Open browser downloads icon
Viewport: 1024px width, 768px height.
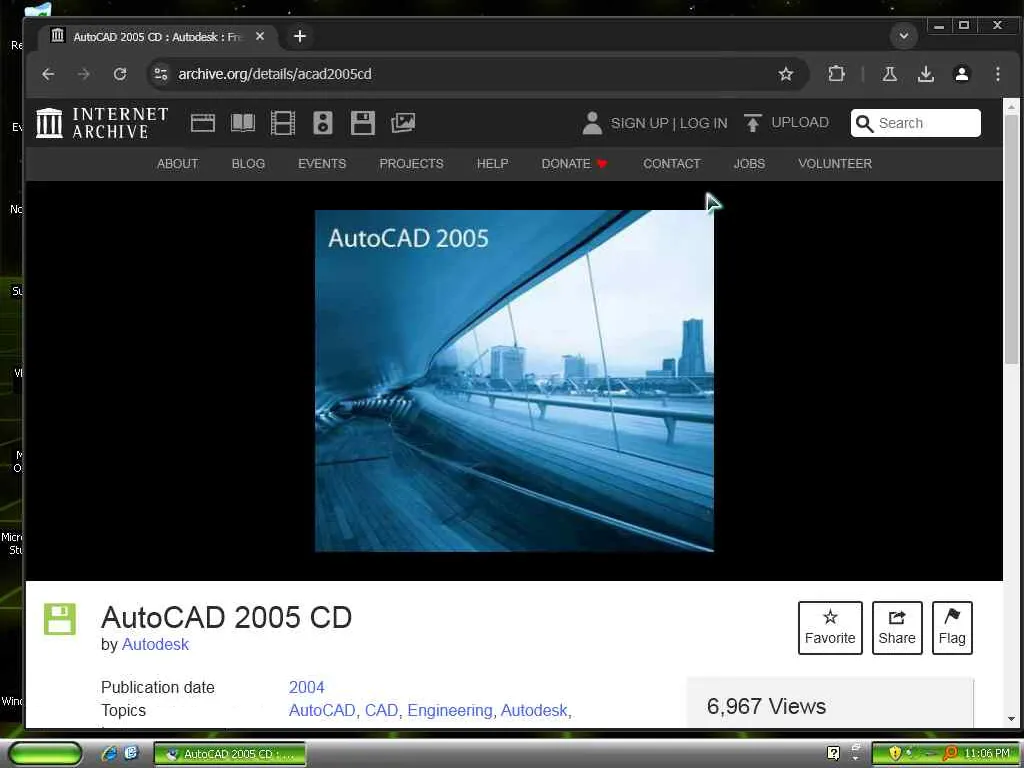[x=925, y=74]
